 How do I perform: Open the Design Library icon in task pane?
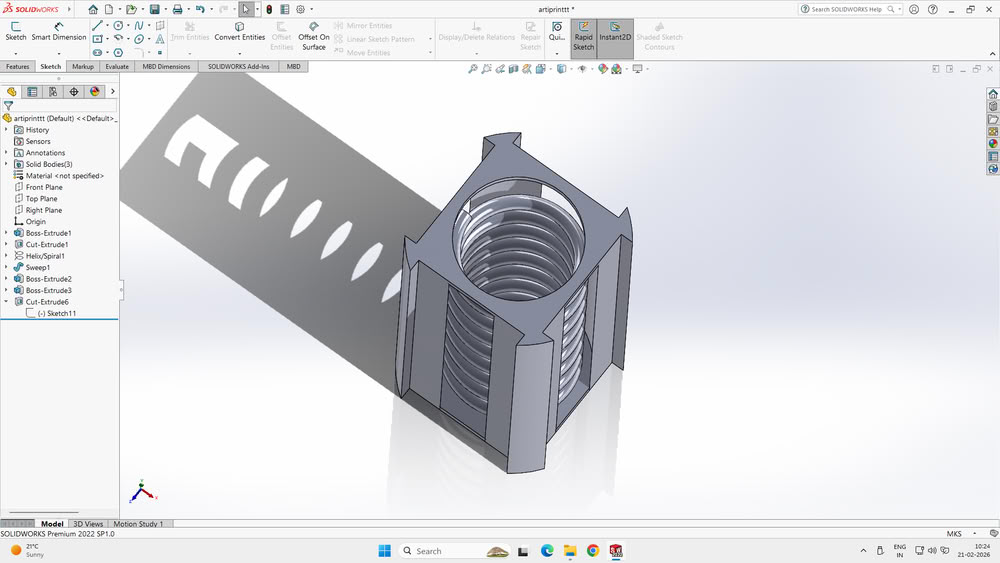click(993, 106)
